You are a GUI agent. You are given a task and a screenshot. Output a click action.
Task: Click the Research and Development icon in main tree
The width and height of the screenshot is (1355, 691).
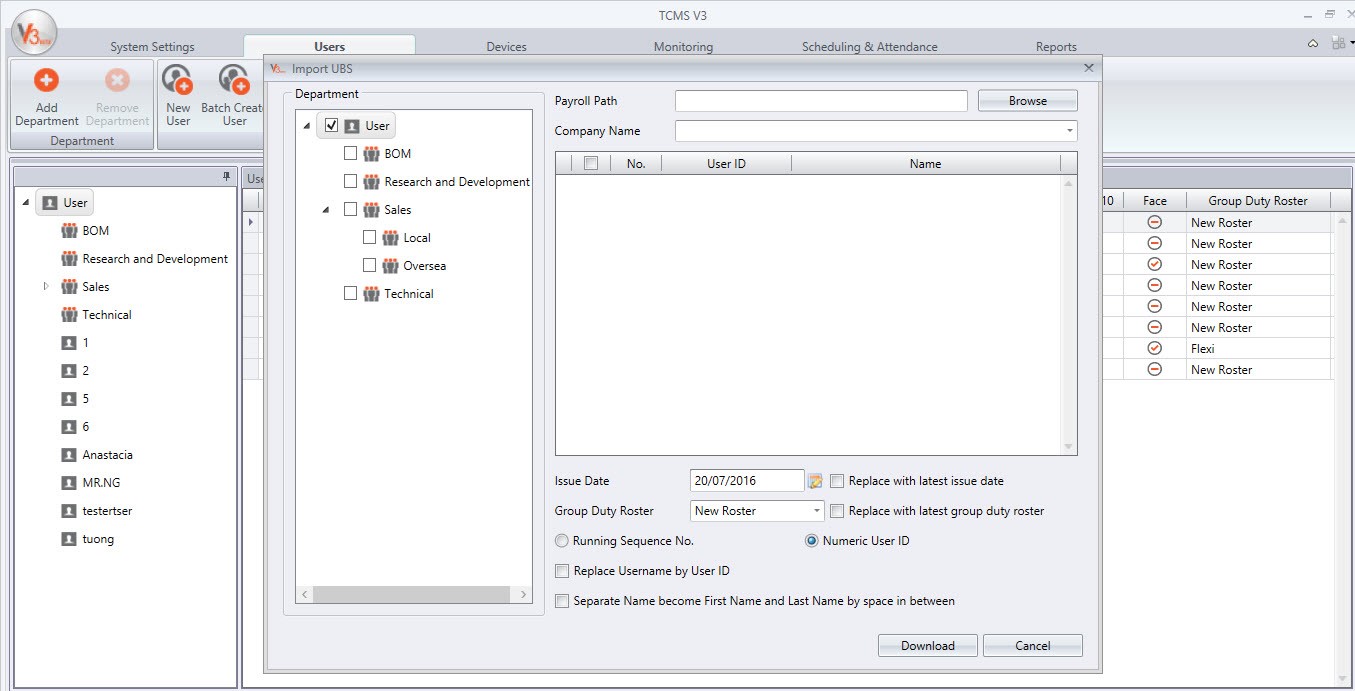69,259
